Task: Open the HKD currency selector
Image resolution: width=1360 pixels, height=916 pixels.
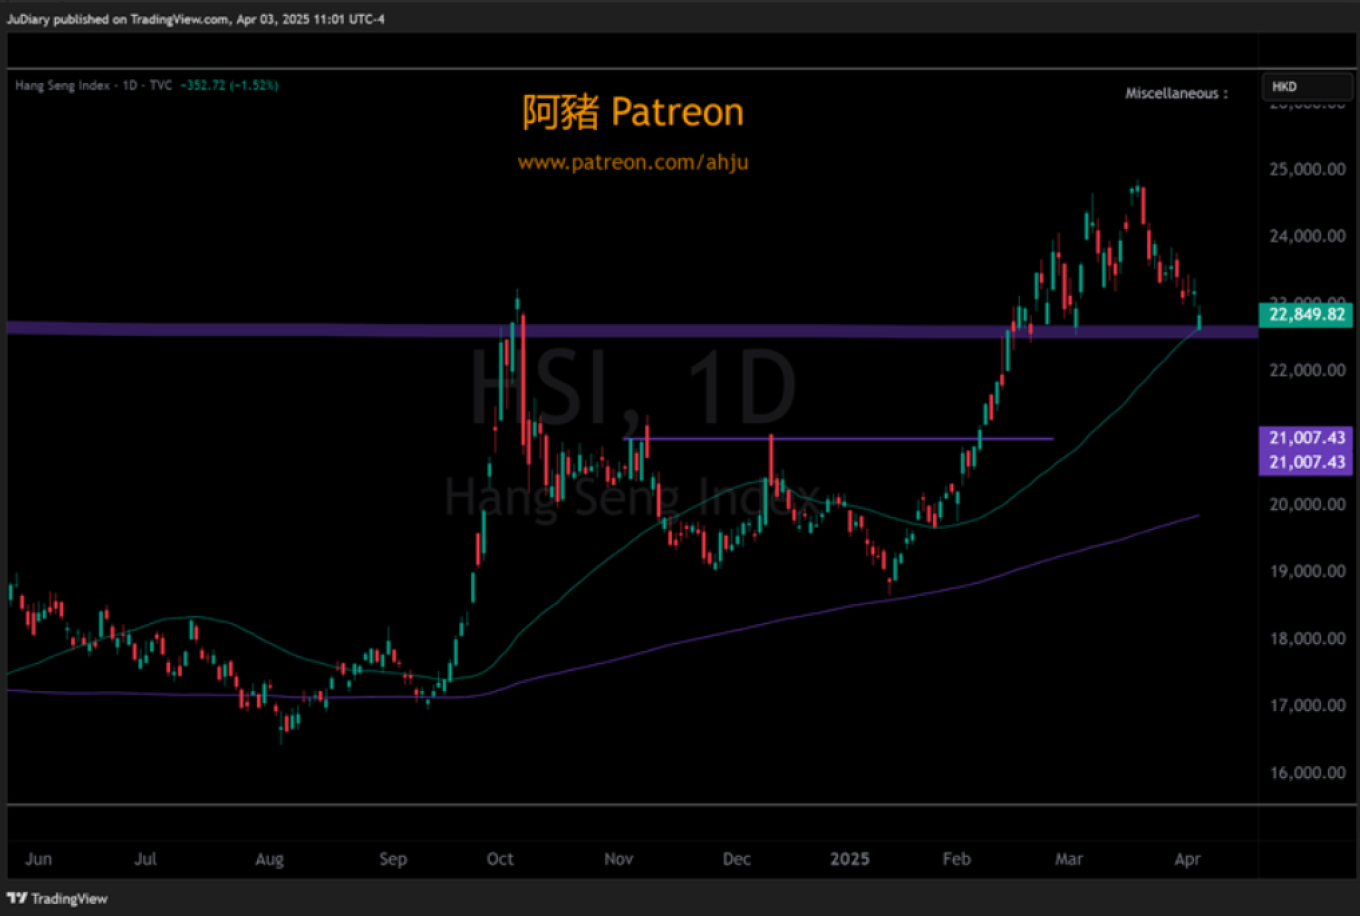Action: pos(1304,87)
